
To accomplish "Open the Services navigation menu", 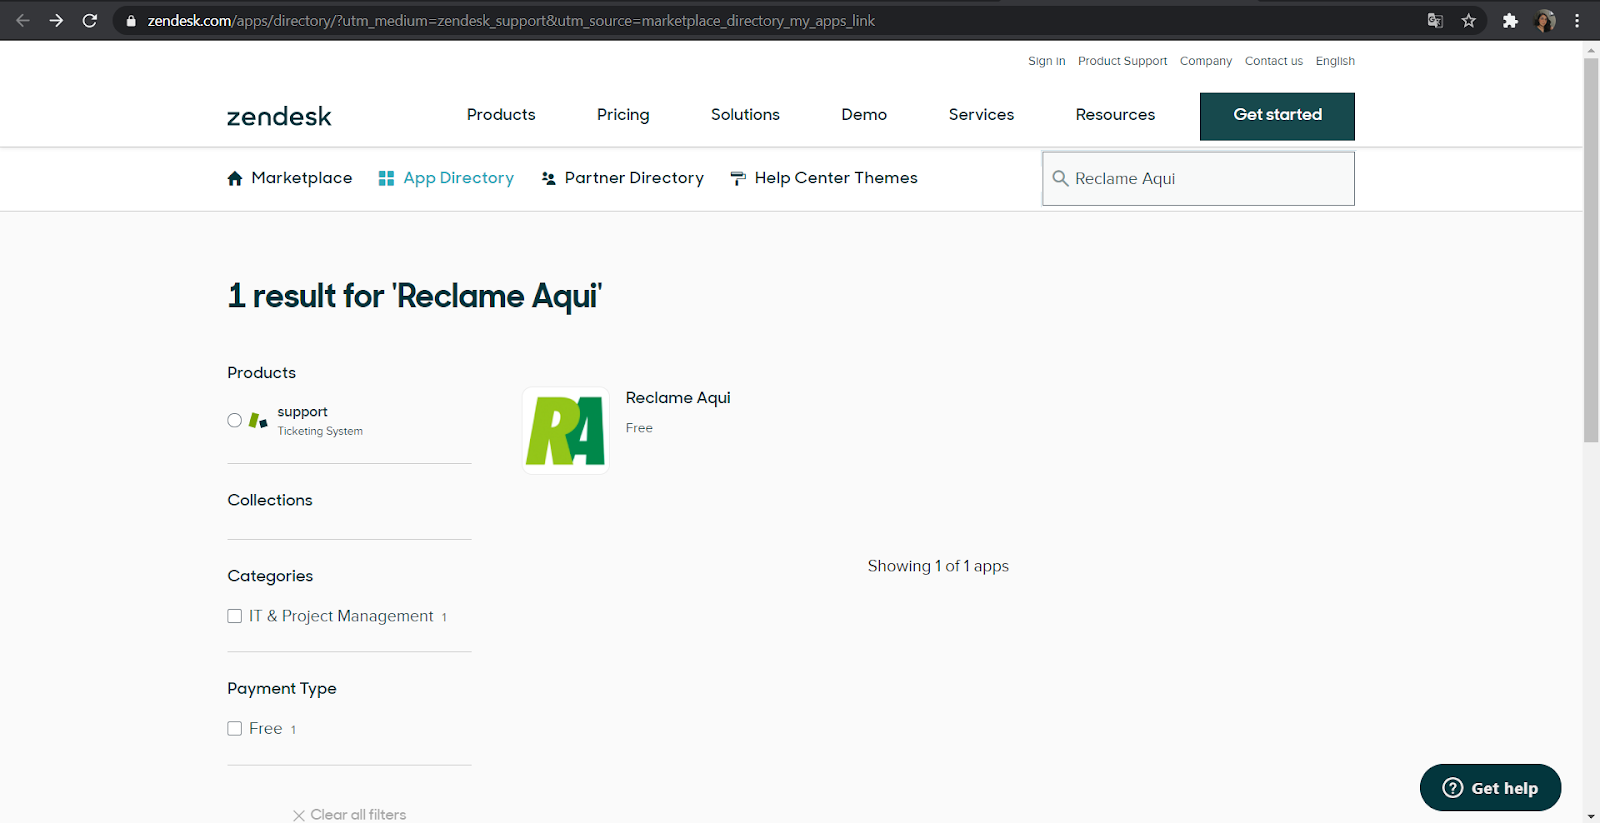I will (x=981, y=115).
